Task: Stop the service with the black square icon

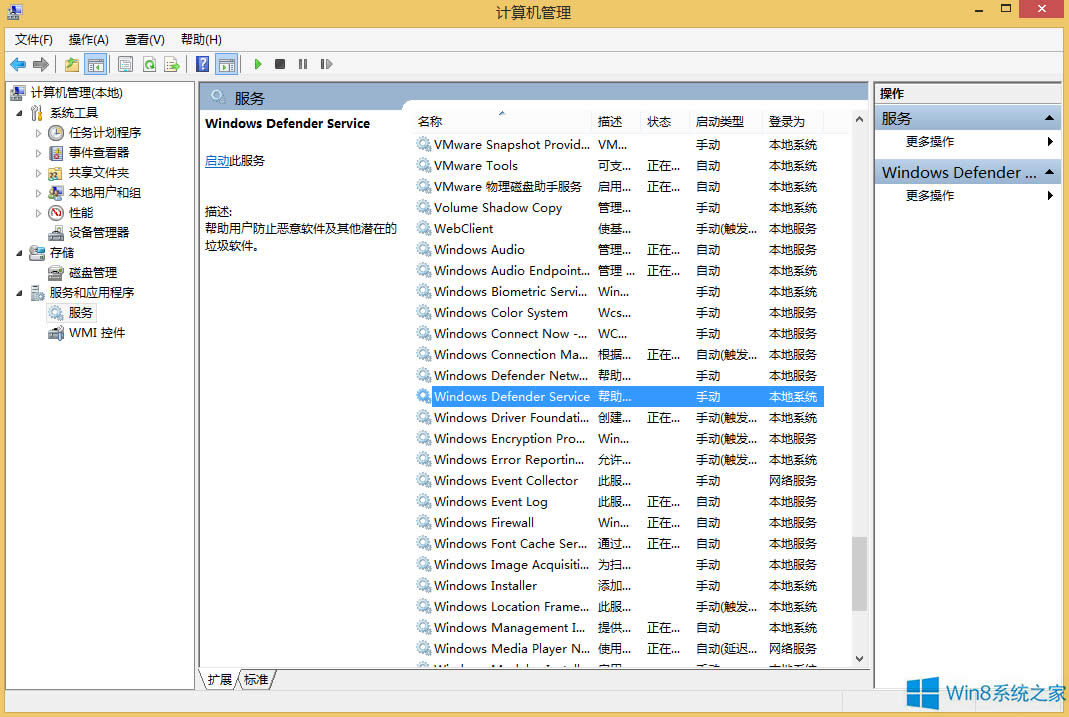Action: coord(281,64)
